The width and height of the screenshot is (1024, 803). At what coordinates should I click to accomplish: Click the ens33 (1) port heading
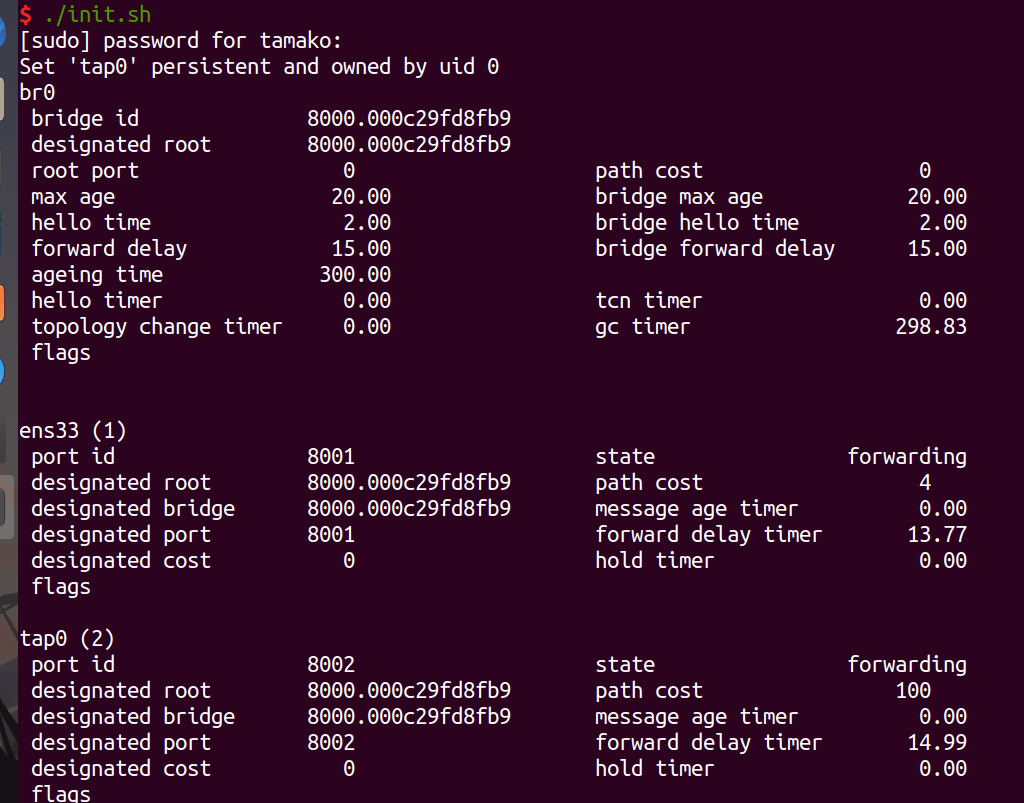click(72, 430)
